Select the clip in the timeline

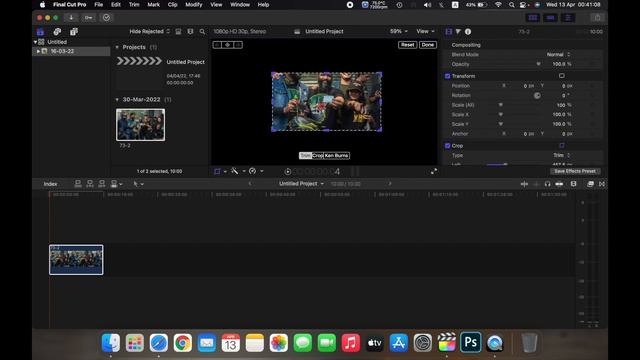point(76,260)
